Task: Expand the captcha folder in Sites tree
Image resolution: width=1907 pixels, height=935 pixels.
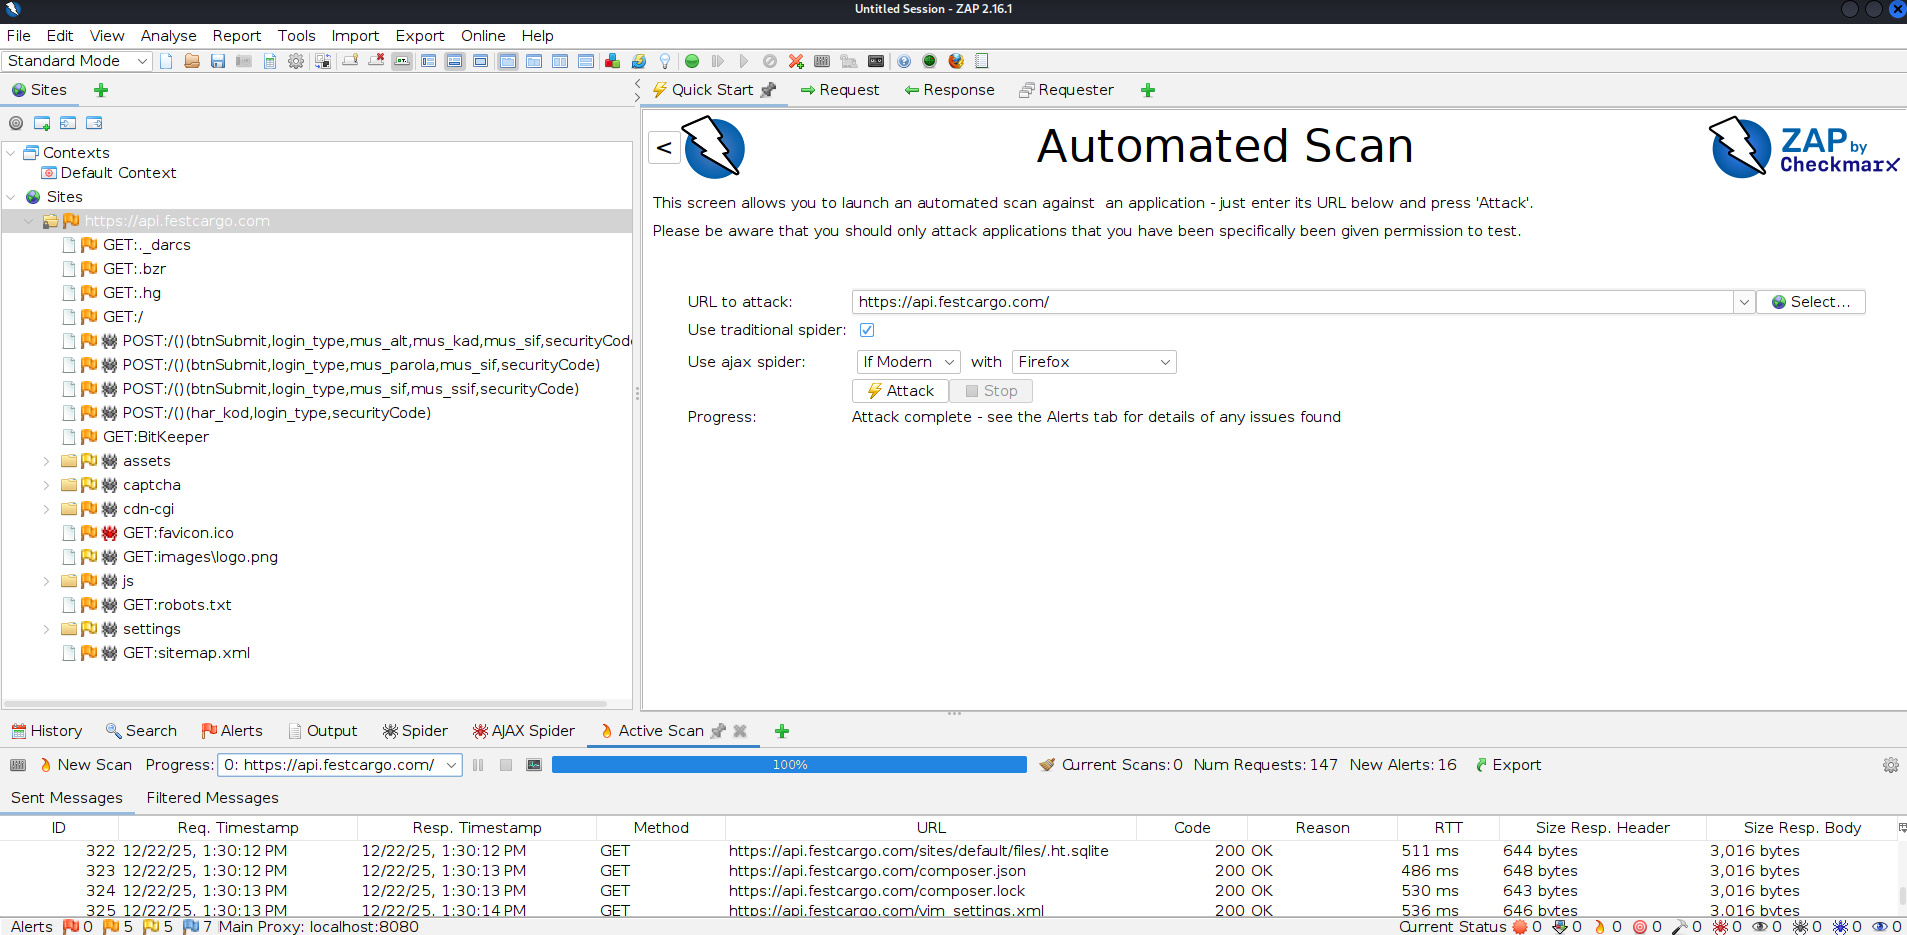Action: click(46, 485)
